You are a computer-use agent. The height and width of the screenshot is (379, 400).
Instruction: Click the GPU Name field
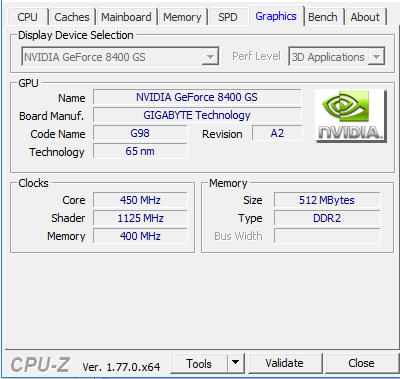(x=197, y=97)
